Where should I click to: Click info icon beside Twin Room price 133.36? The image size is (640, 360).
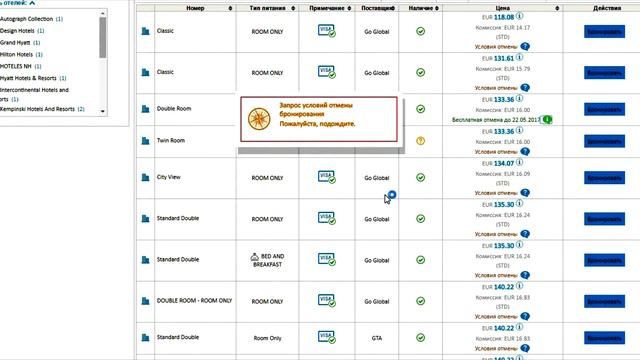(519, 131)
